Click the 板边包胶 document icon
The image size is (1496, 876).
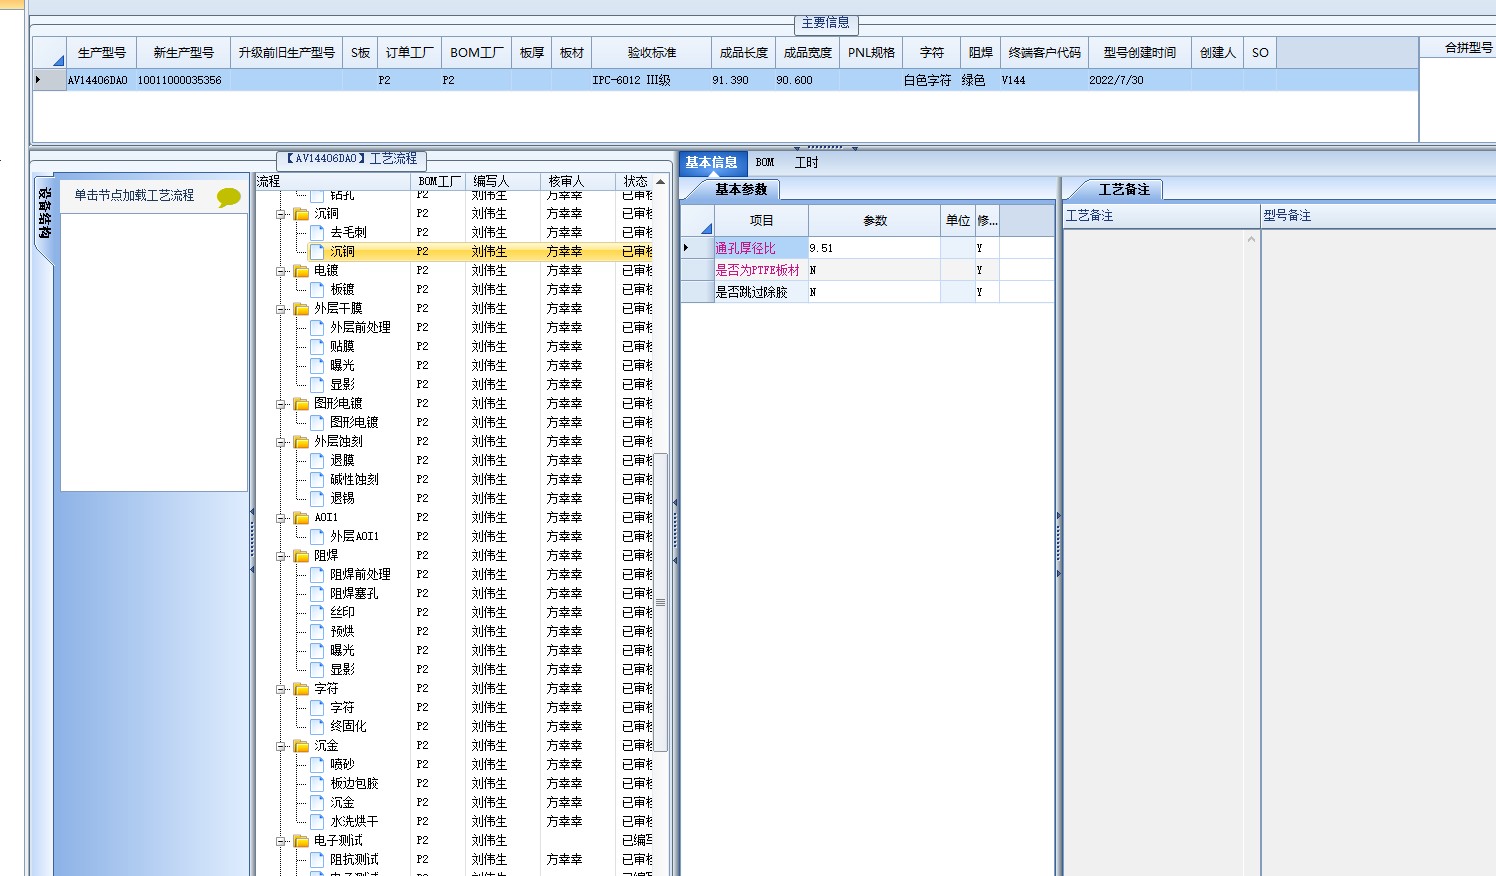(x=317, y=784)
